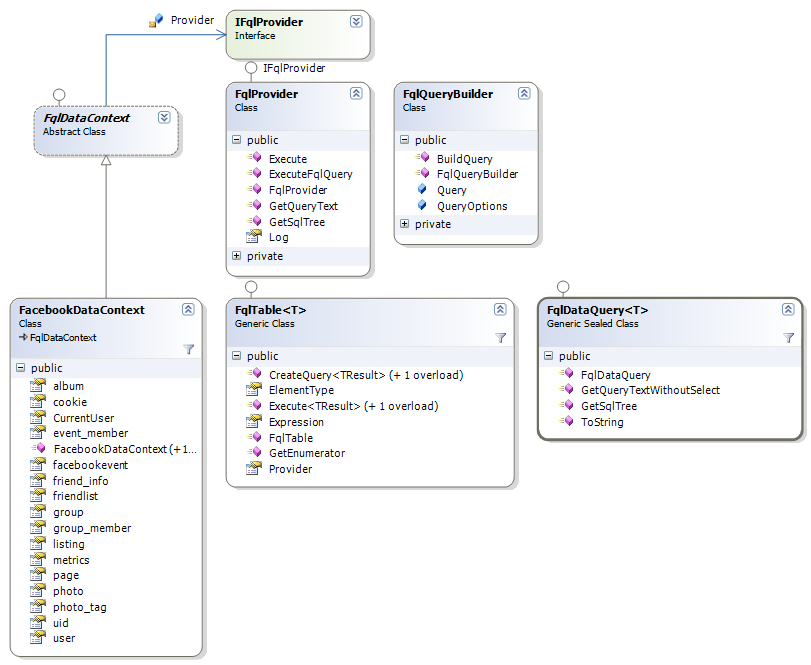
Task: Collapse the FqlQueryBuilder class chevron
Action: tap(524, 93)
